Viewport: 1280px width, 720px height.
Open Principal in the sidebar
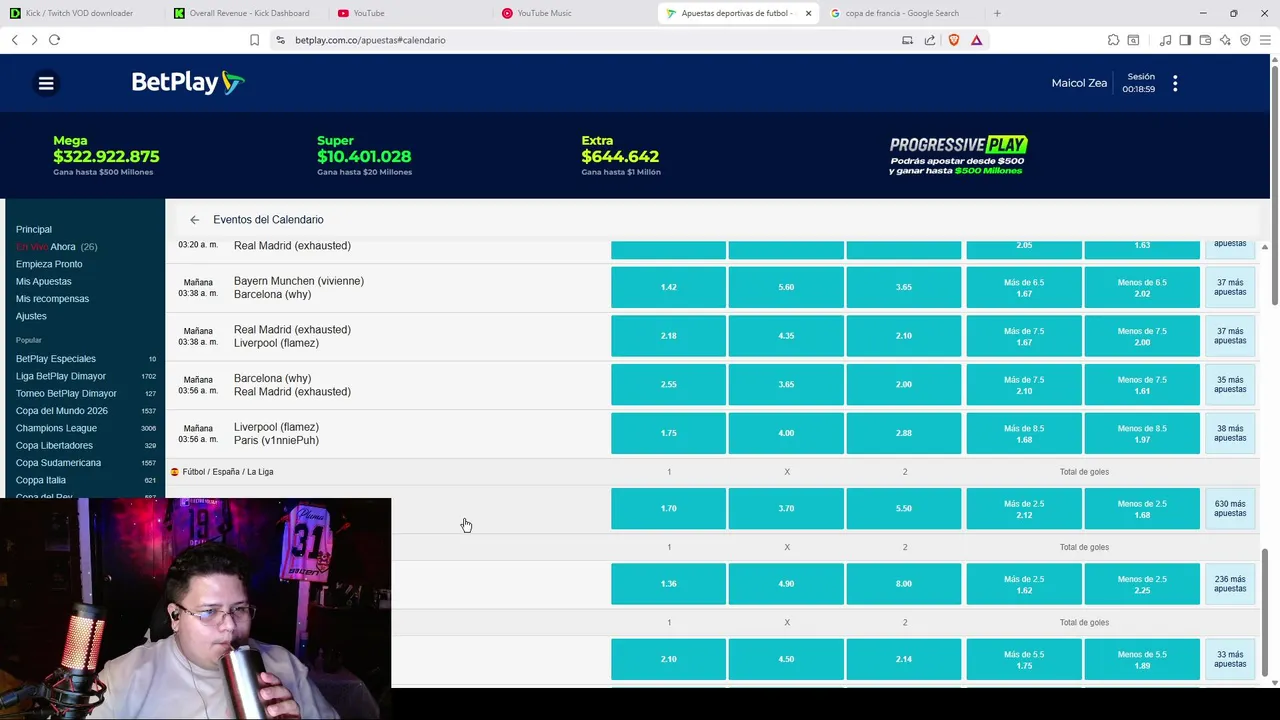coord(34,229)
